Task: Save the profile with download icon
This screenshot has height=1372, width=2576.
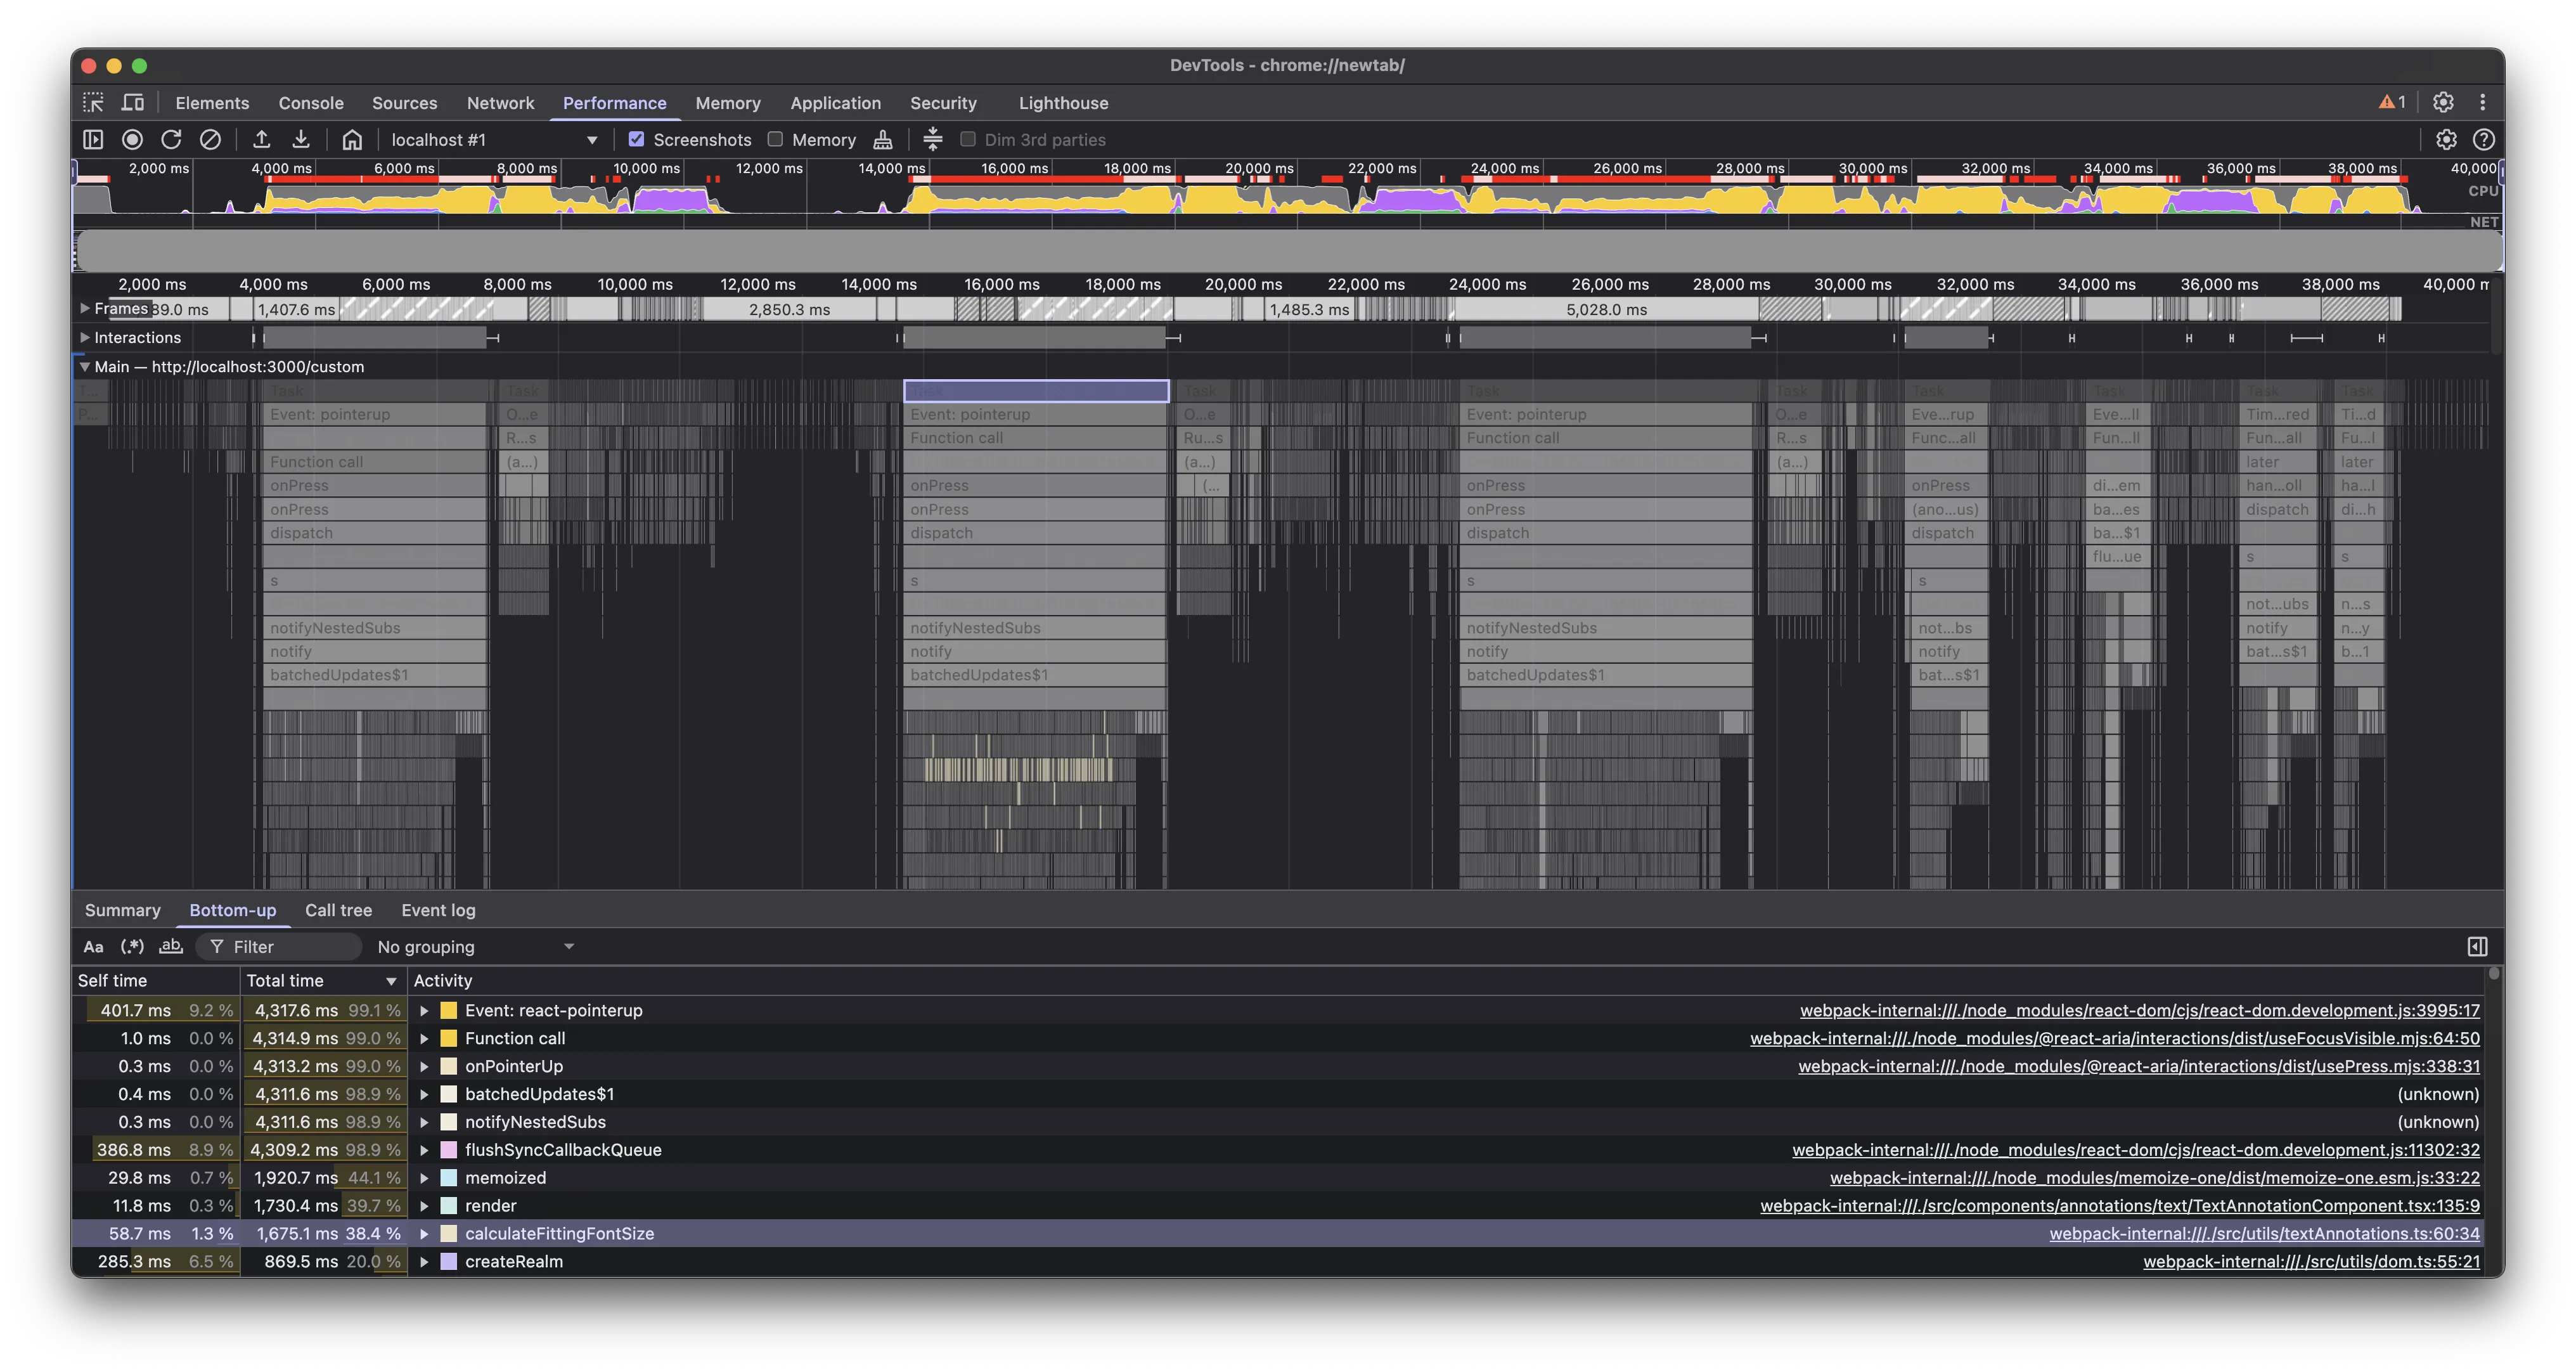Action: click(301, 139)
